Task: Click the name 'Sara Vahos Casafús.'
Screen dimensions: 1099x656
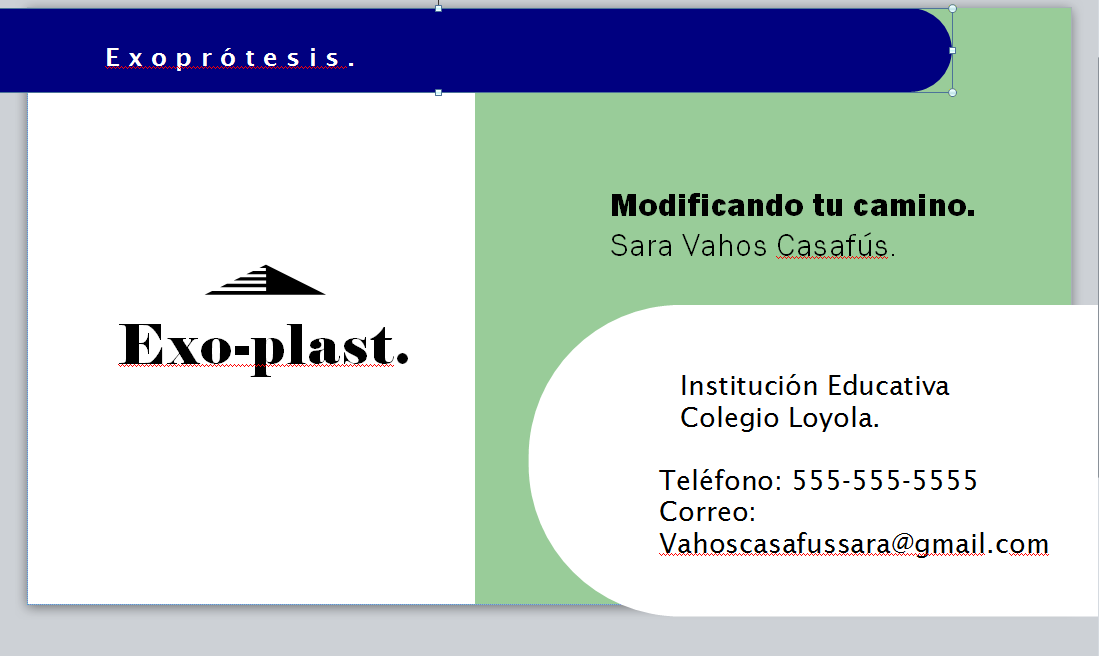Action: click(752, 246)
